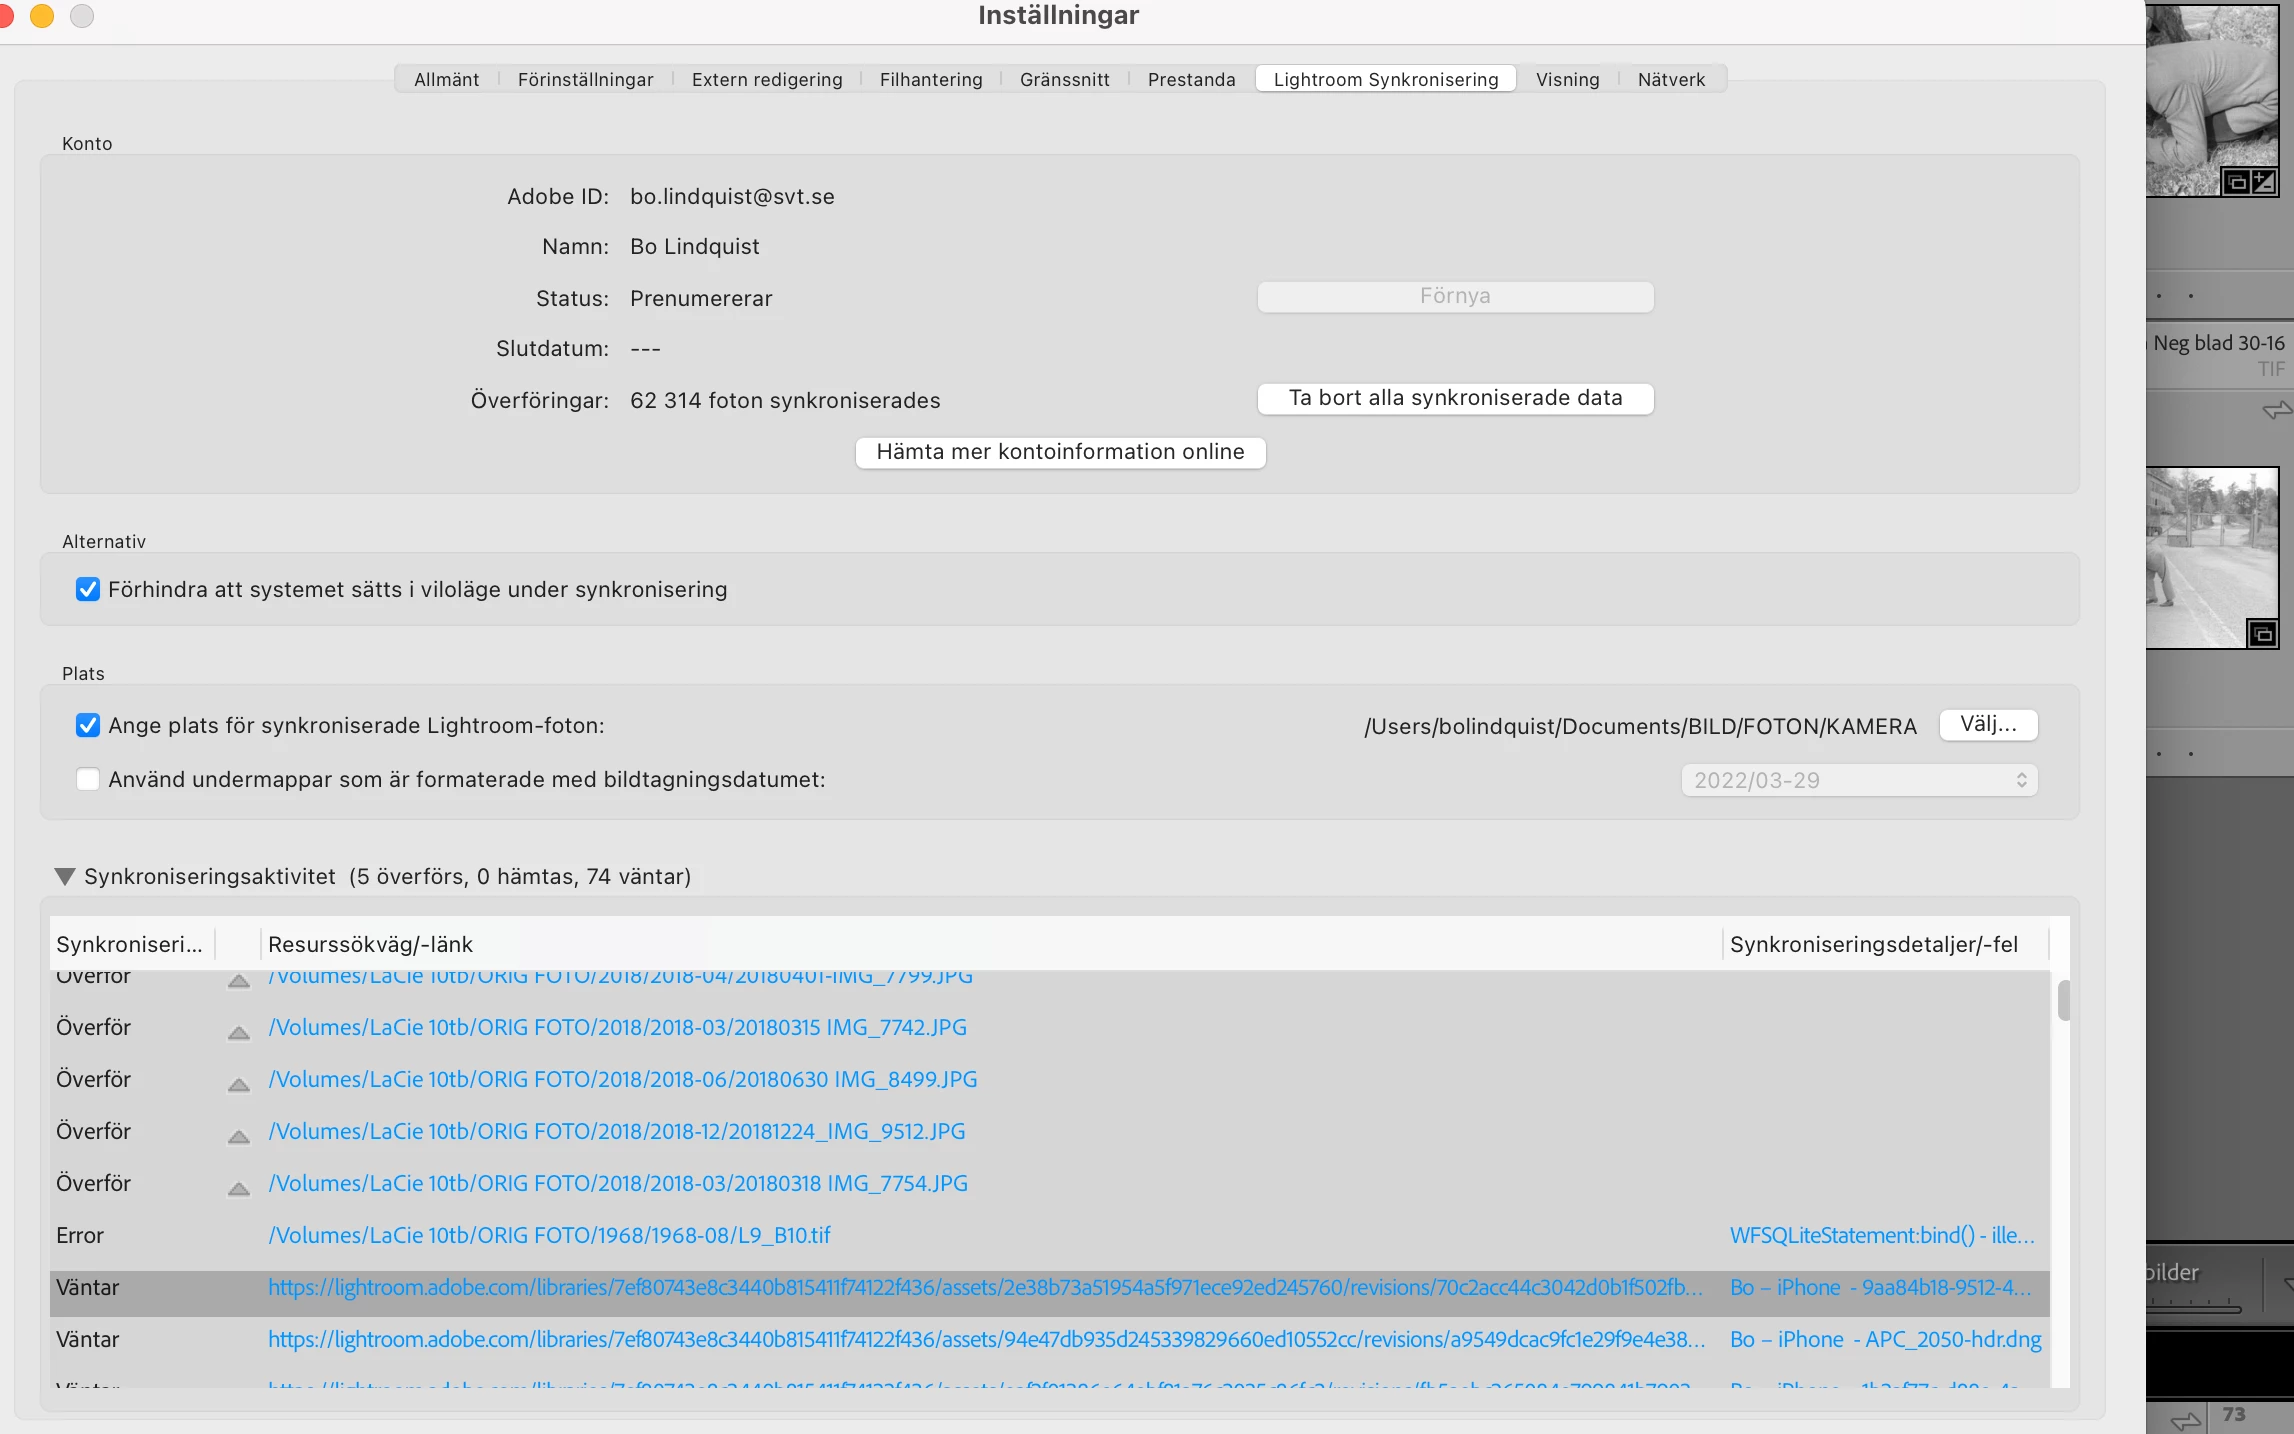This screenshot has width=2294, height=1434.
Task: Toggle 'Ange plats för synkroniserade Lightroom-foton' checkbox
Action: (x=88, y=725)
